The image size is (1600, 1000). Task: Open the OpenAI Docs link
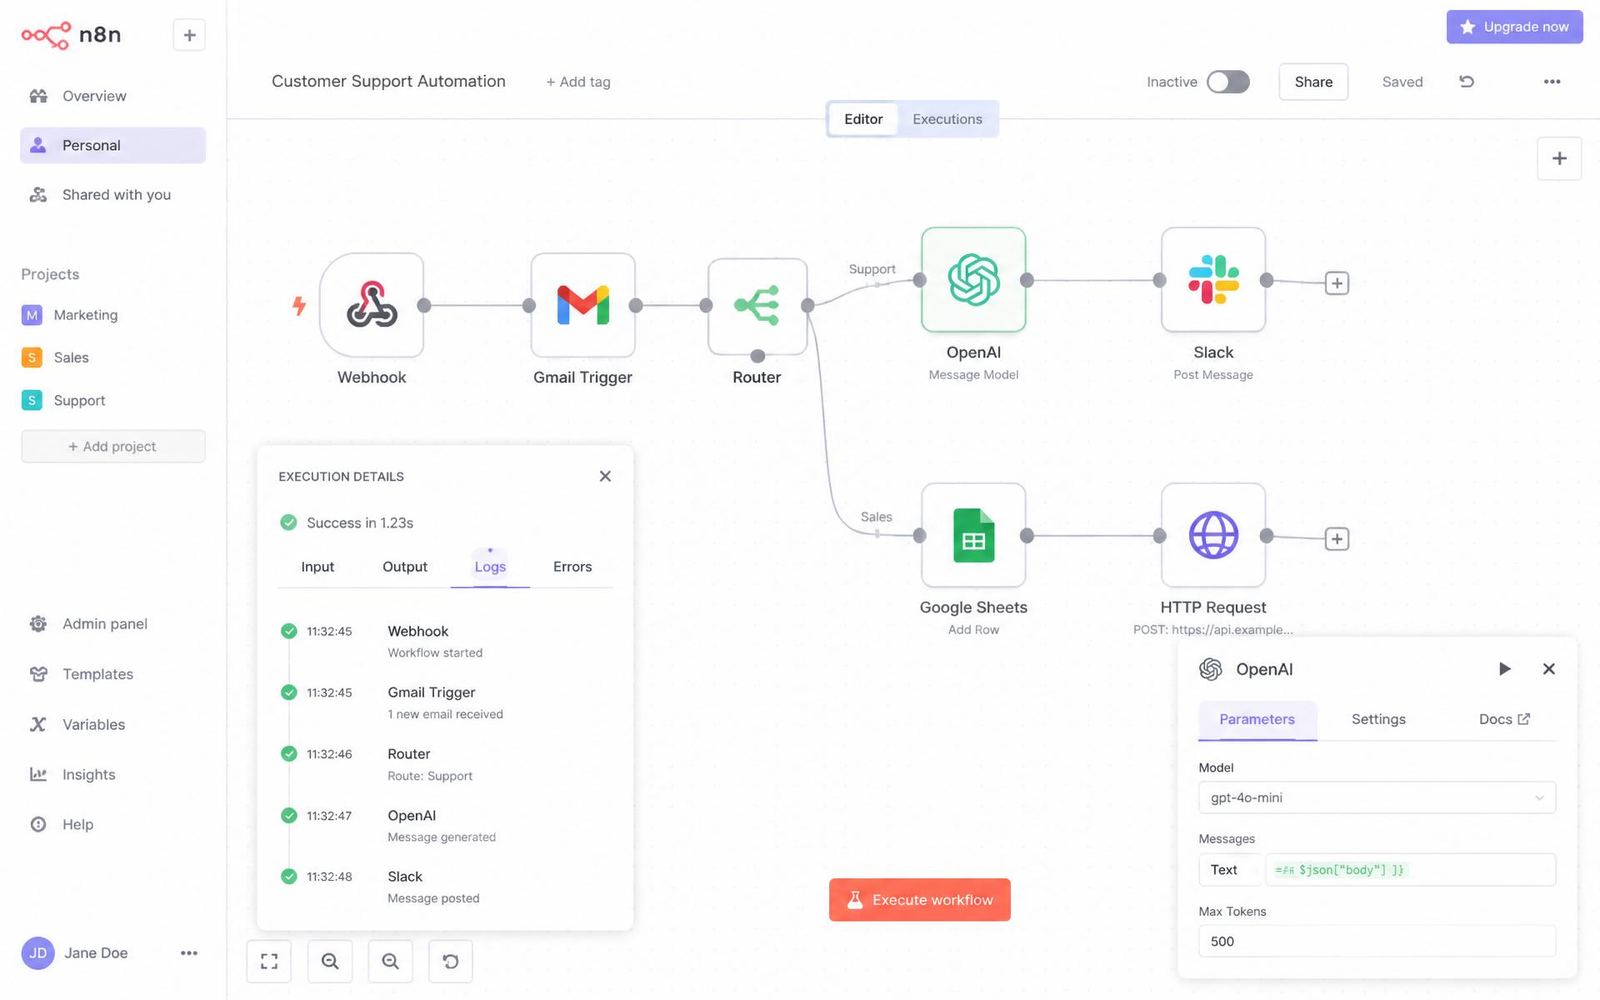pos(1504,719)
